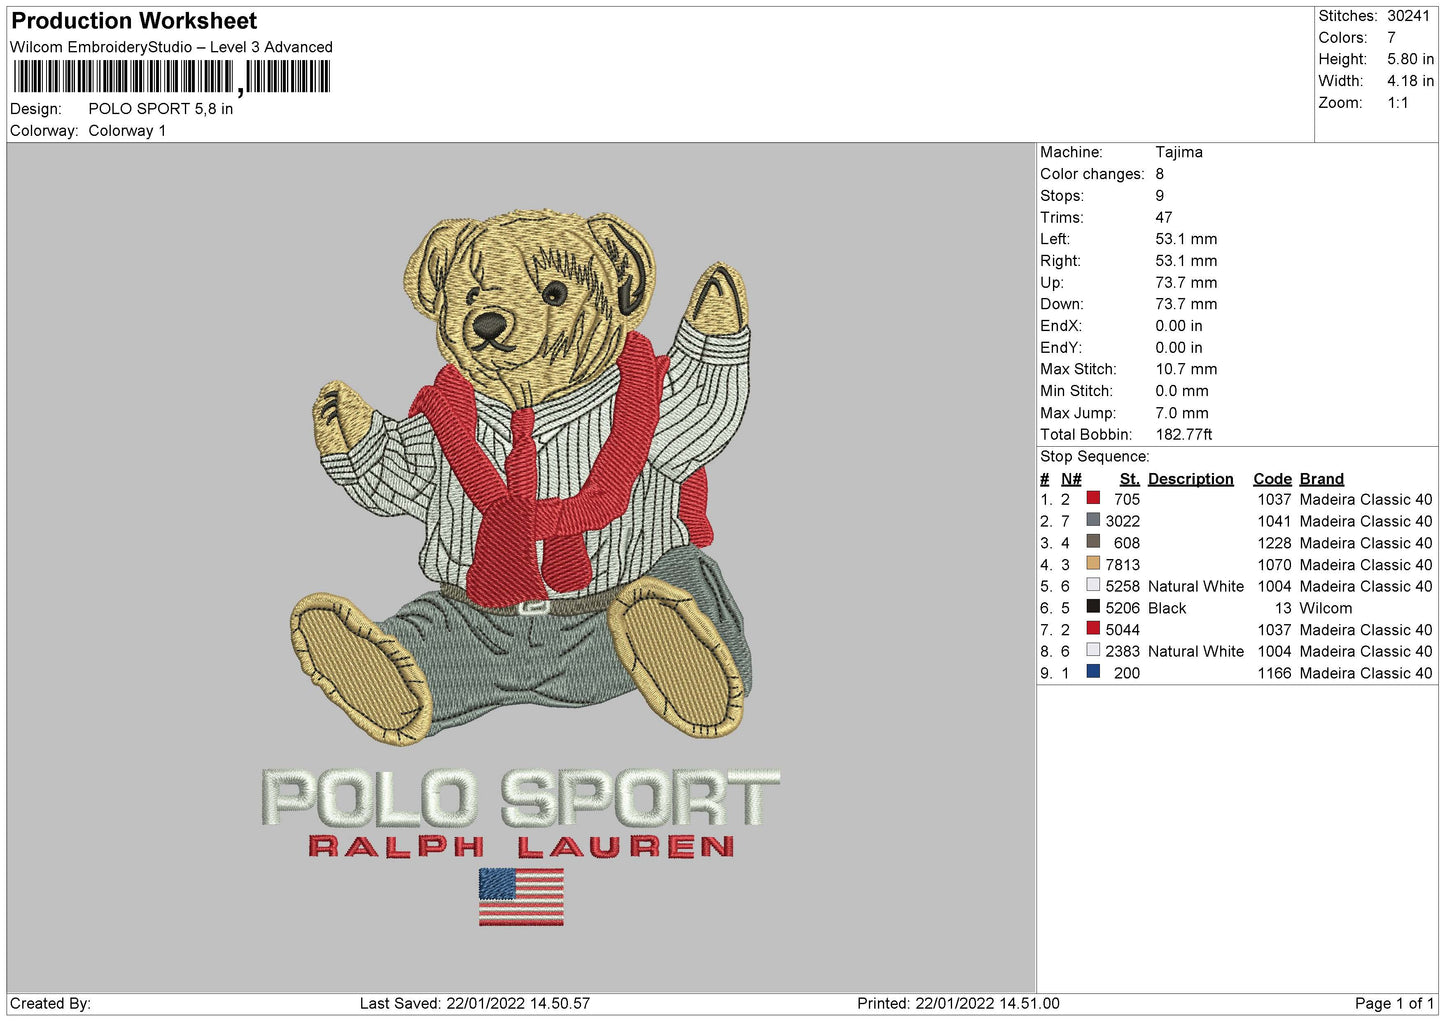The width and height of the screenshot is (1445, 1021).
Task: Click the Total Bobbin value 182.77ft
Action: [x=1184, y=435]
